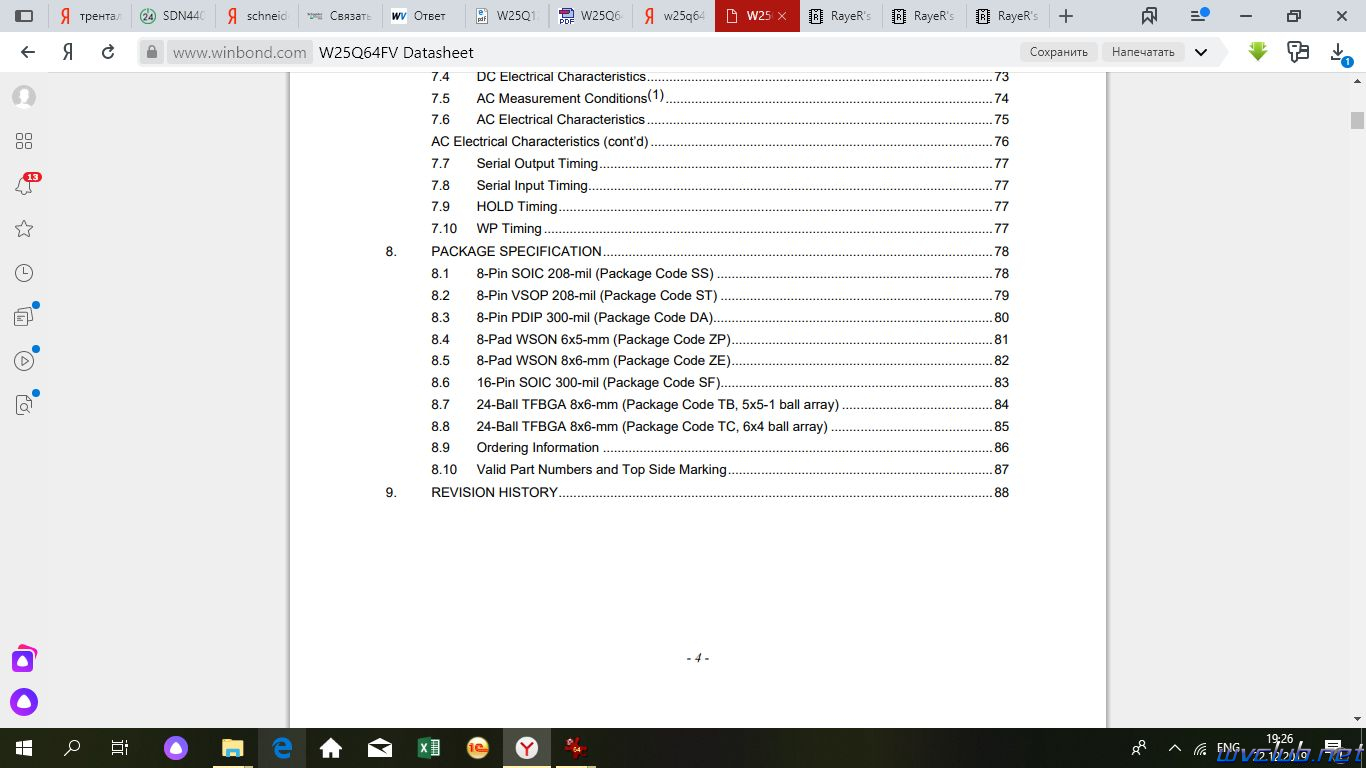Click the Сохранить button
The height and width of the screenshot is (768, 1366).
click(1058, 52)
